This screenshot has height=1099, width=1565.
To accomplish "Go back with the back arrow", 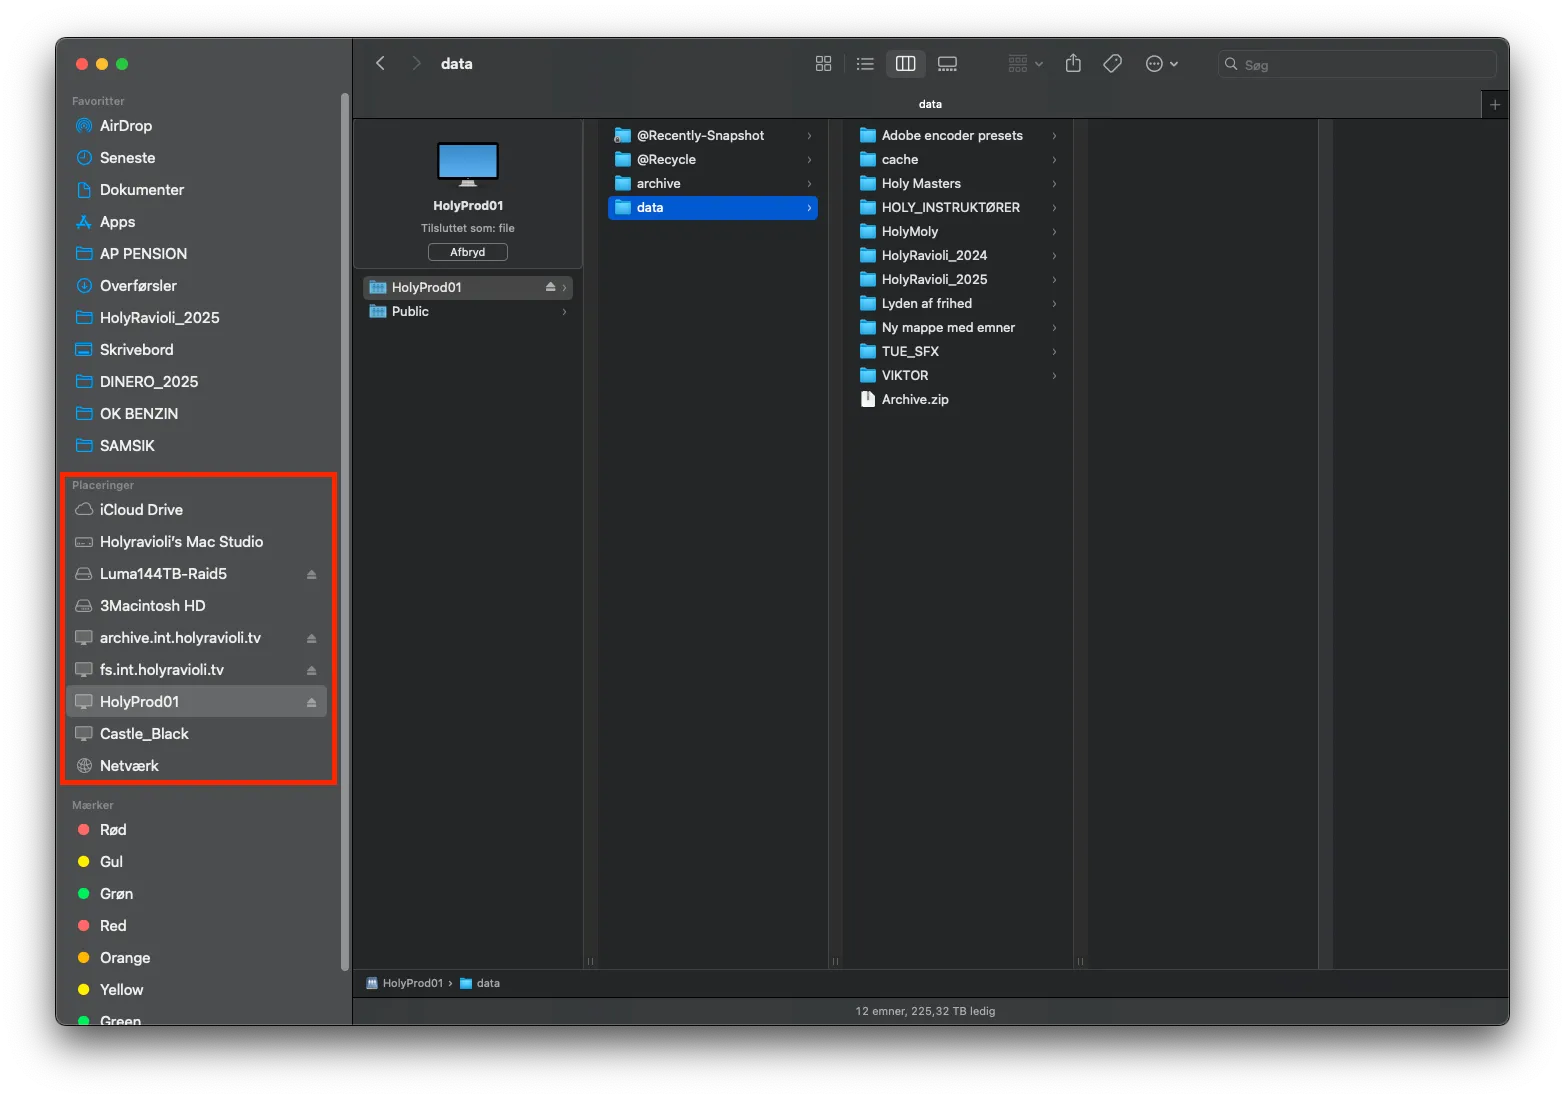I will click(x=380, y=63).
